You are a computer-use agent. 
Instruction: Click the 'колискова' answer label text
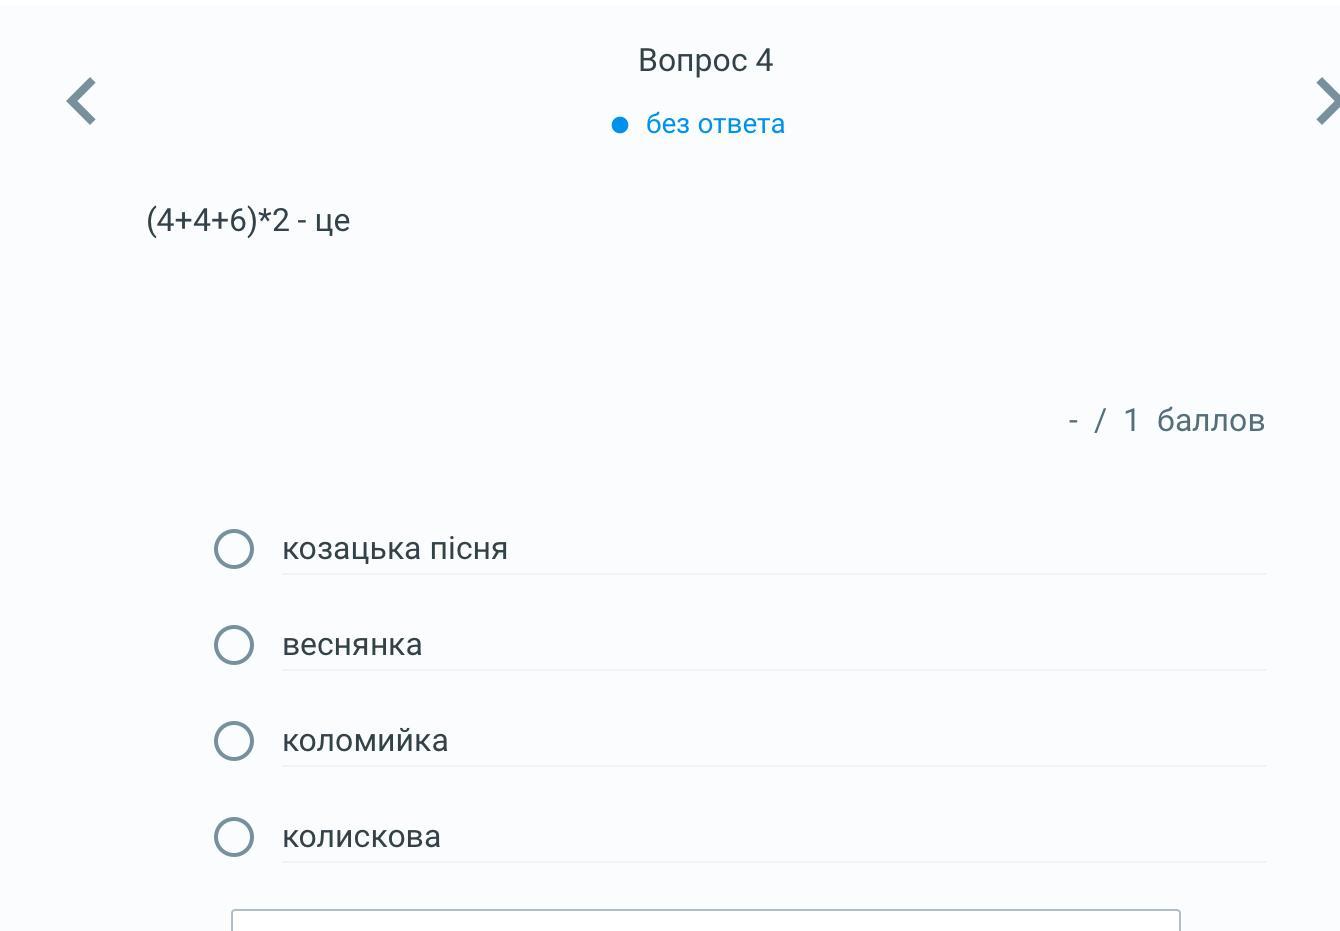(361, 837)
